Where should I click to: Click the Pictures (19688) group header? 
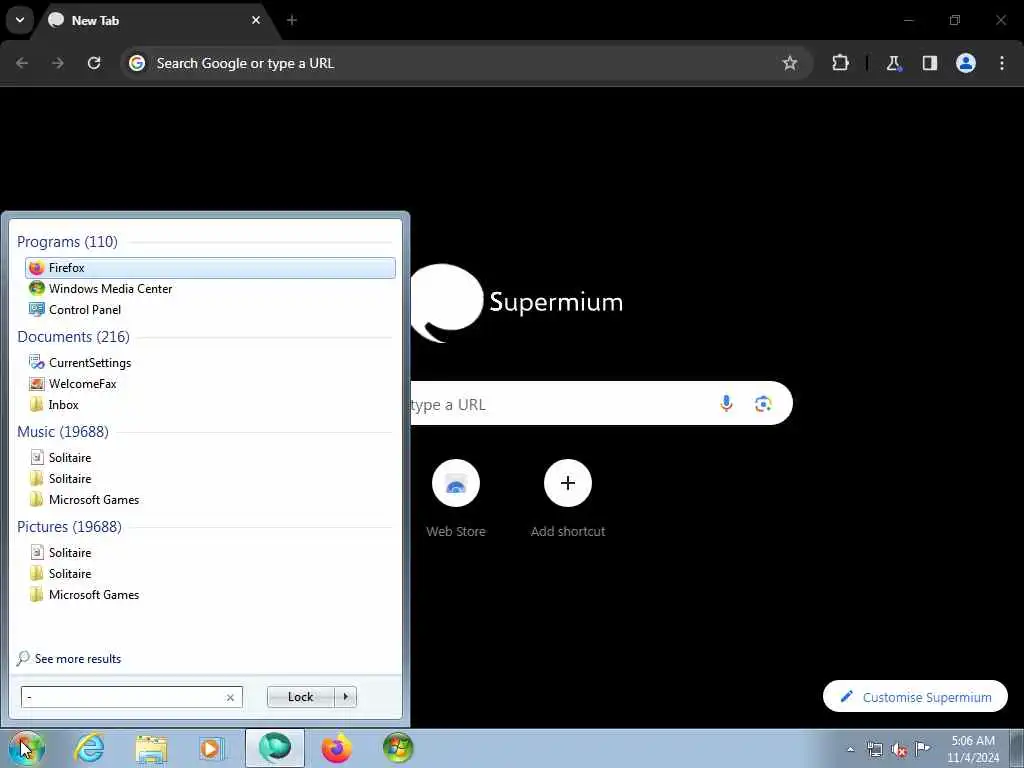coord(69,526)
